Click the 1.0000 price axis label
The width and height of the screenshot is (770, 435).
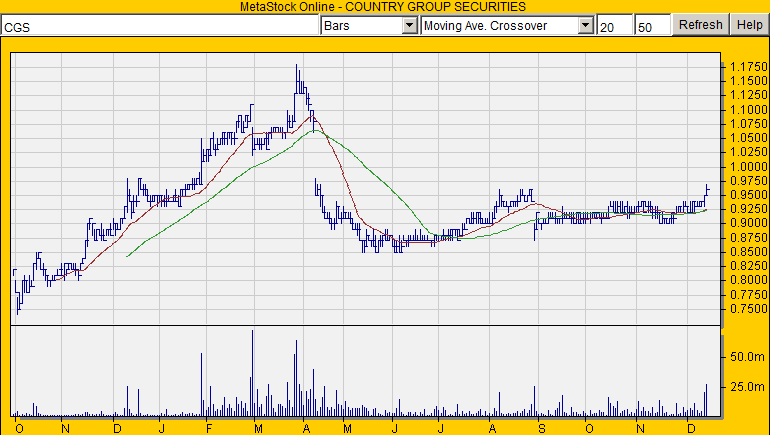pyautogui.click(x=749, y=167)
